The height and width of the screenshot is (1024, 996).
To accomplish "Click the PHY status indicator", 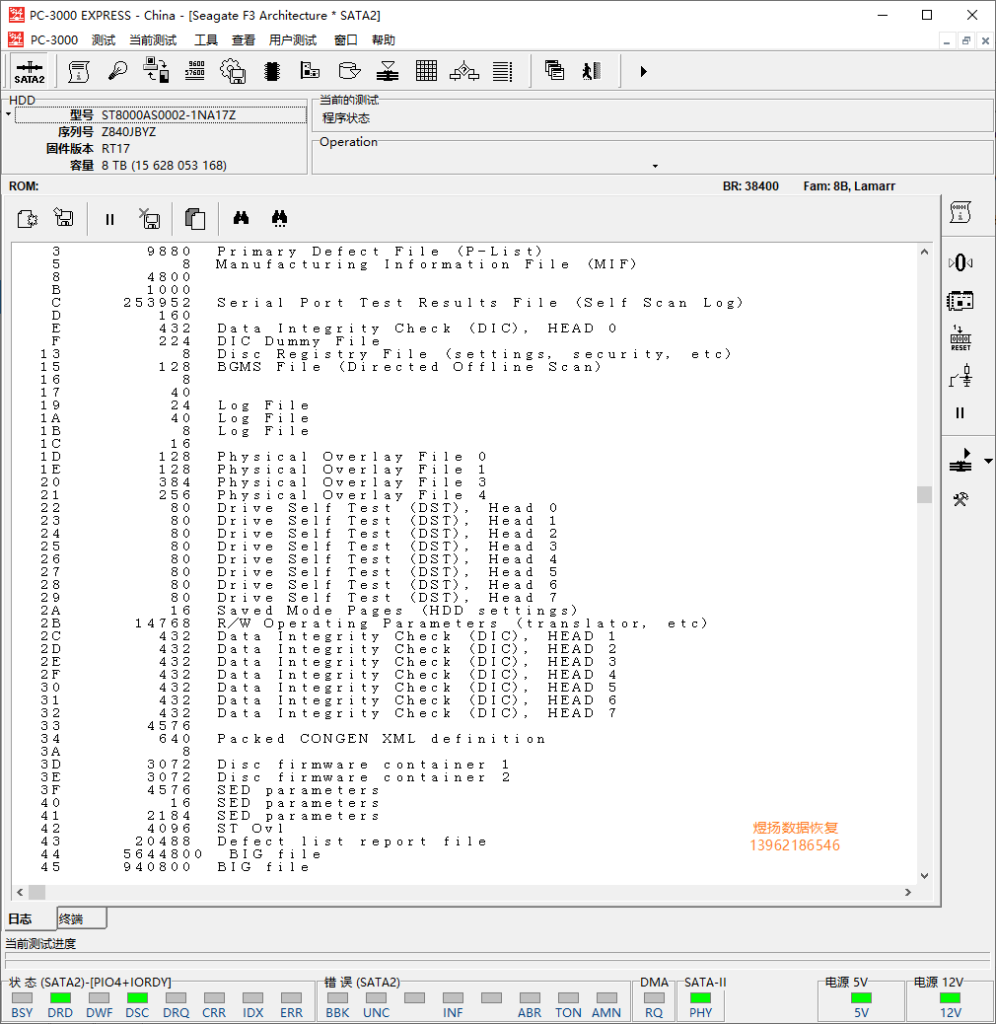I will pos(700,998).
